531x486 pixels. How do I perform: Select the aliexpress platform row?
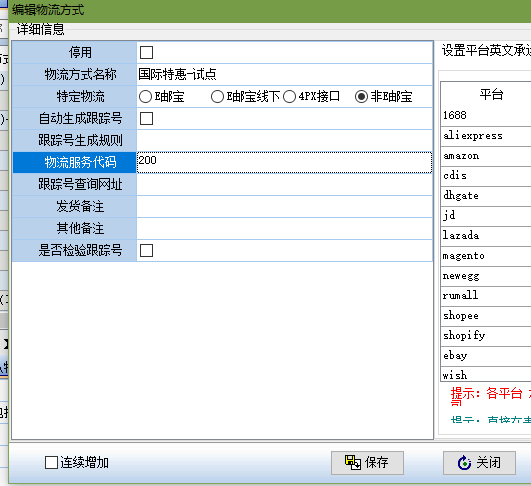[486, 136]
